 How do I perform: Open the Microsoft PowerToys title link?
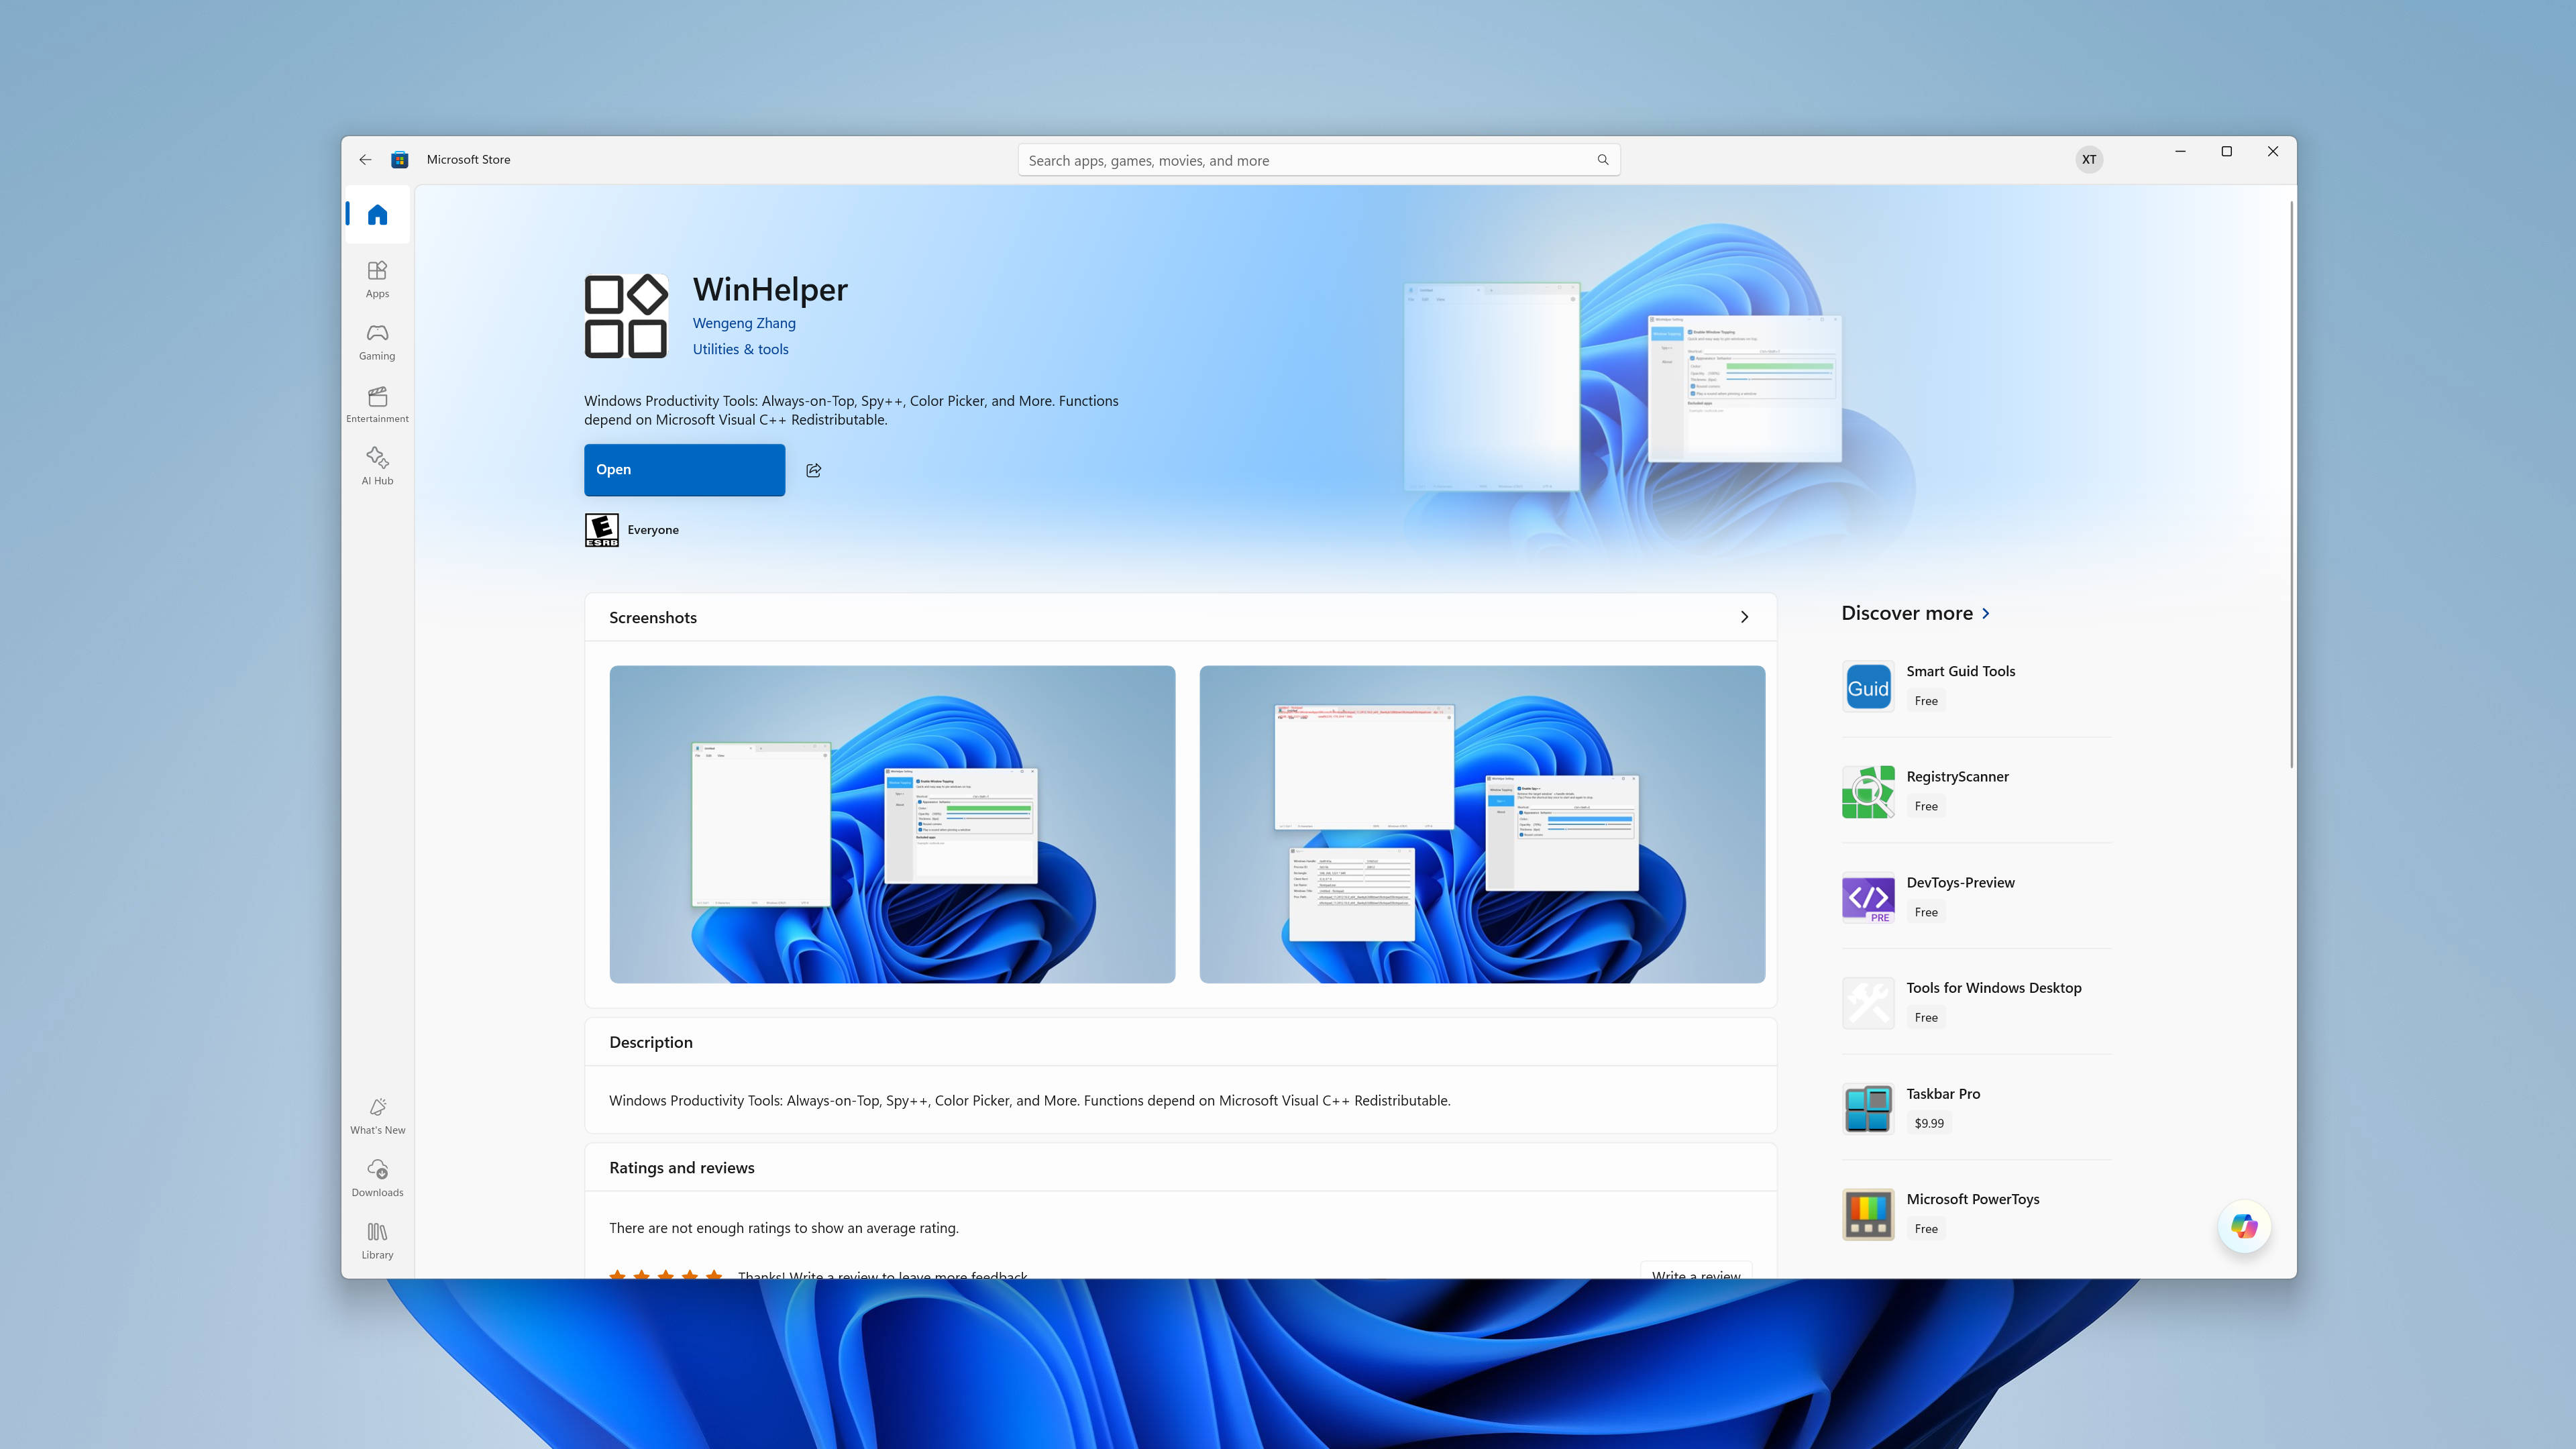coord(1972,1200)
